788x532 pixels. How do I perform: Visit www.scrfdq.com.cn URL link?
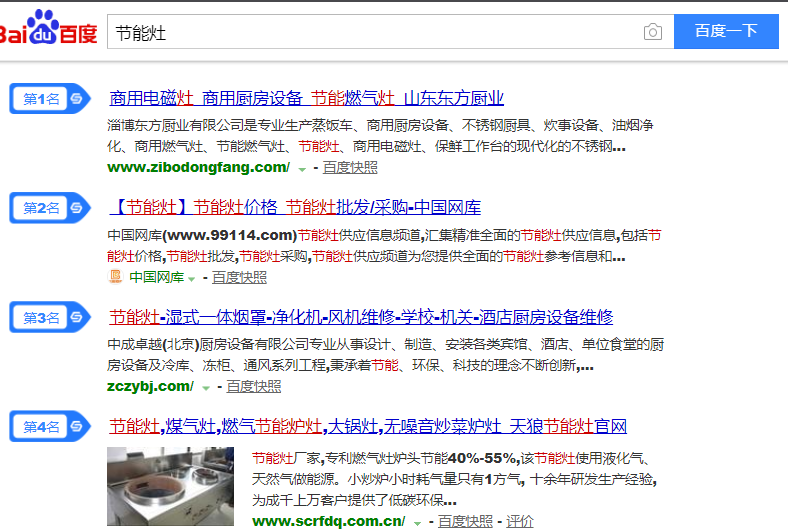(x=329, y=521)
